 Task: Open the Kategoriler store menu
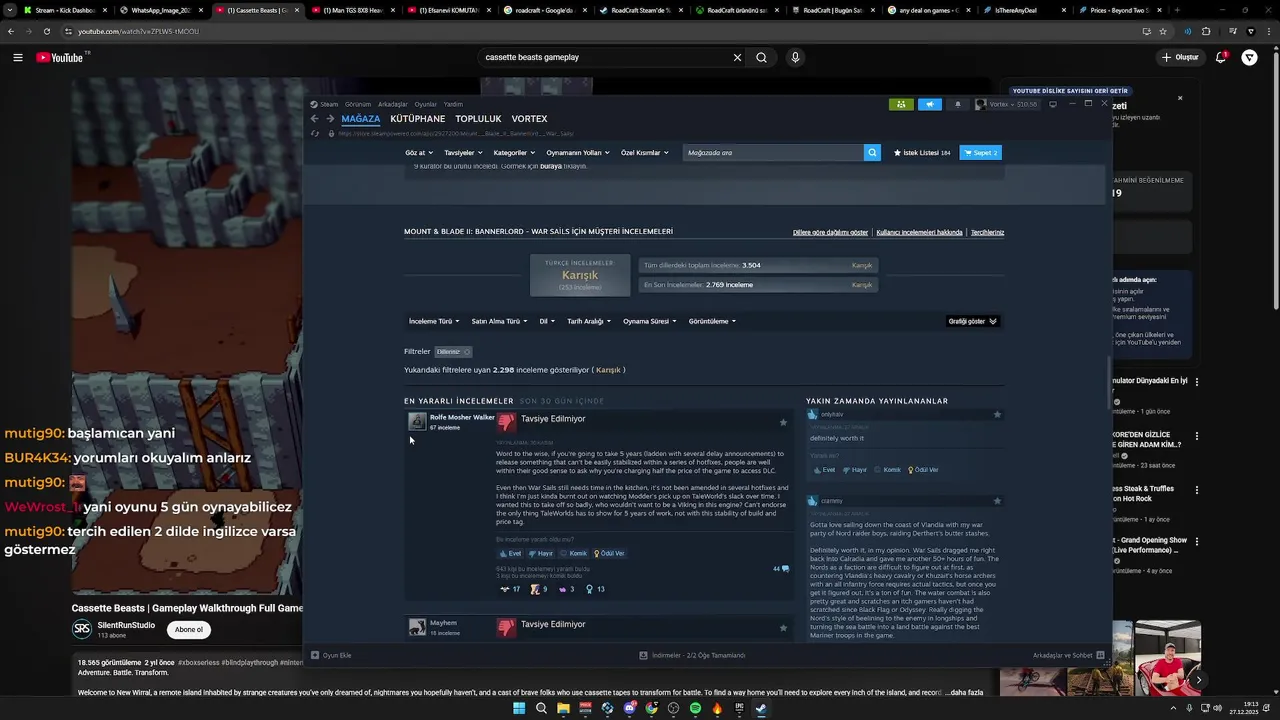click(x=514, y=153)
